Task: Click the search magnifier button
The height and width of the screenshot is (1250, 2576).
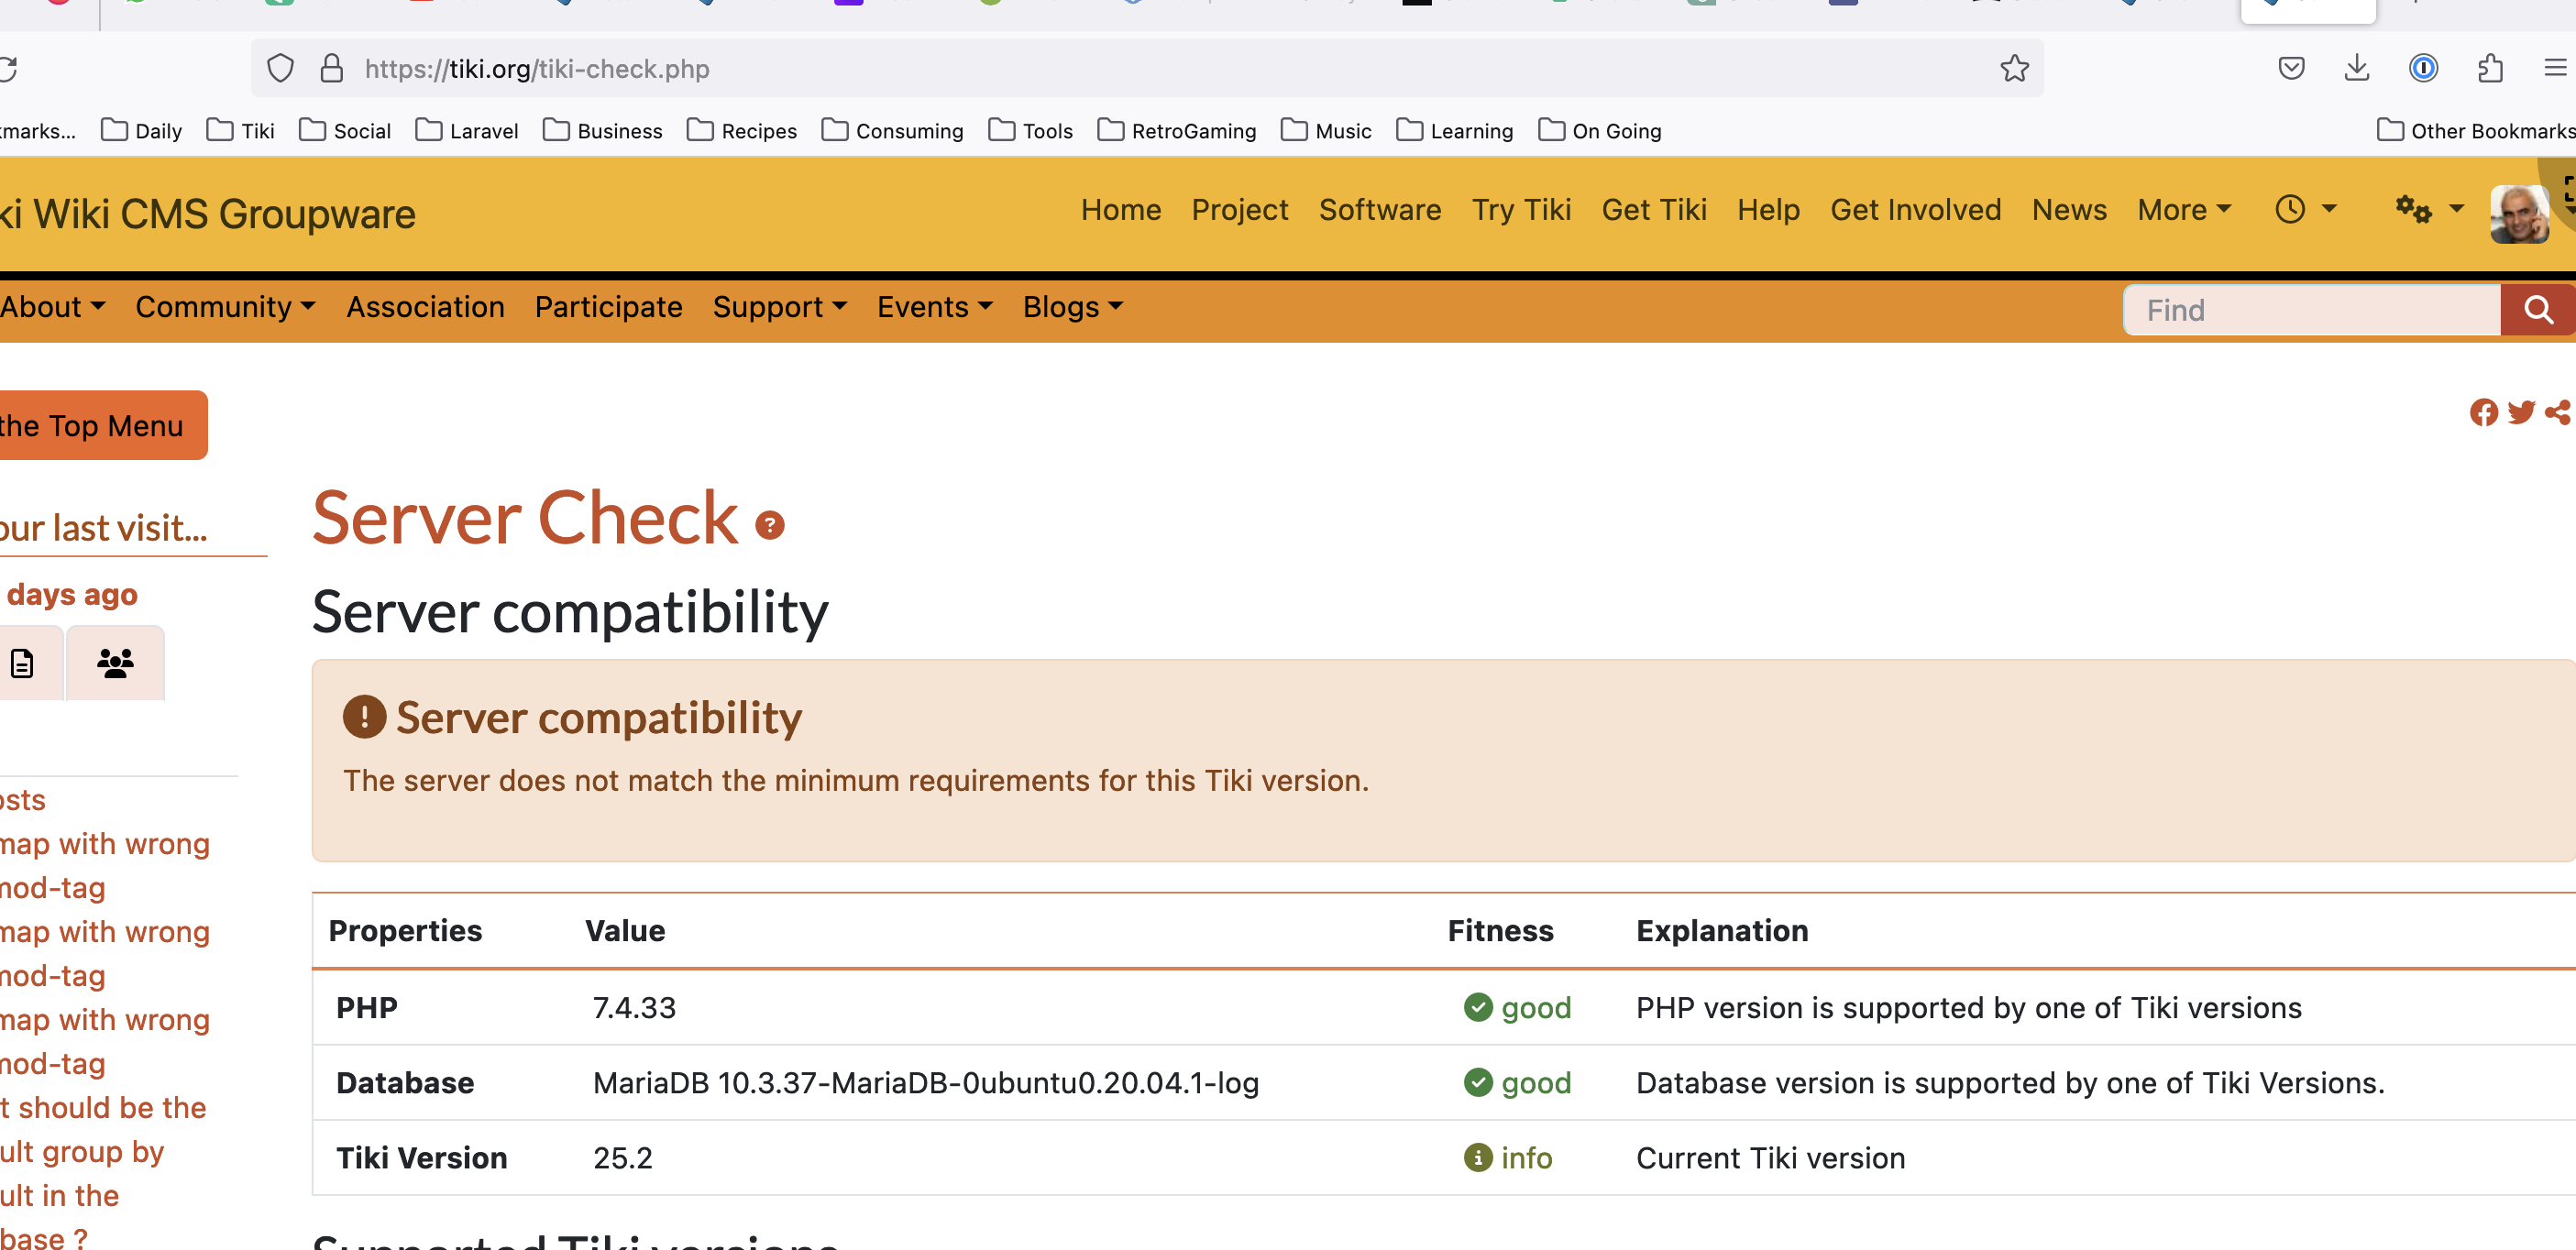Action: 2538,310
